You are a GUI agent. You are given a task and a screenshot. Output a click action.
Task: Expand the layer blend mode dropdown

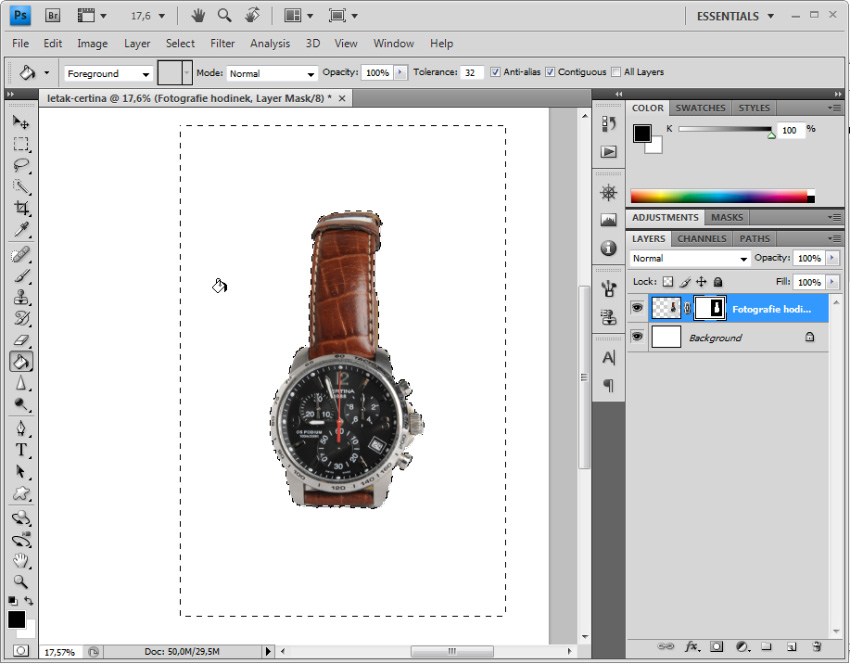pyautogui.click(x=689, y=259)
